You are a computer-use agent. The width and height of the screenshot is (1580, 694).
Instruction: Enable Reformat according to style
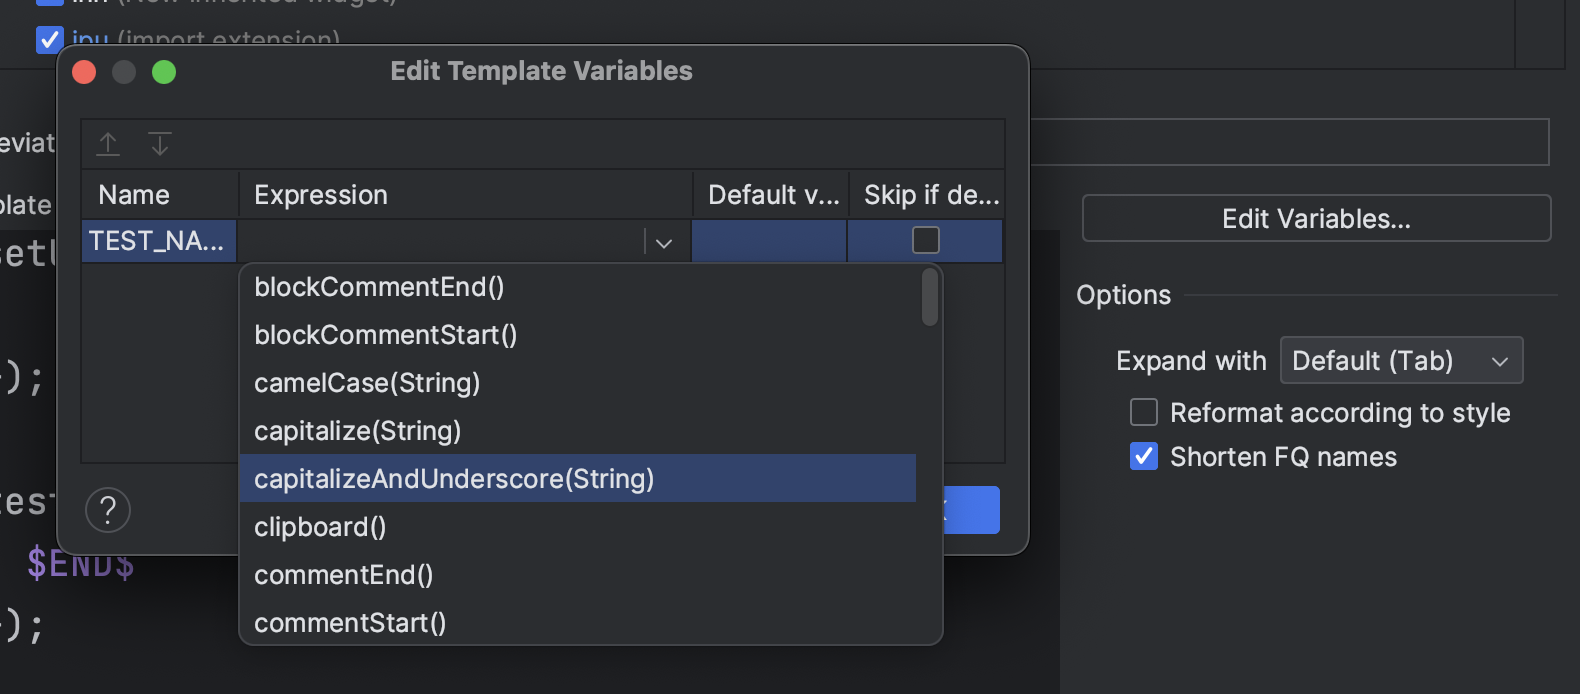tap(1144, 412)
